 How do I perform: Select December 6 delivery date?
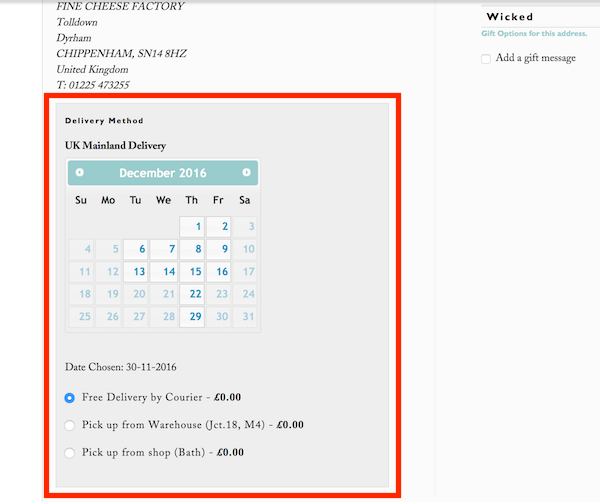pyautogui.click(x=135, y=249)
